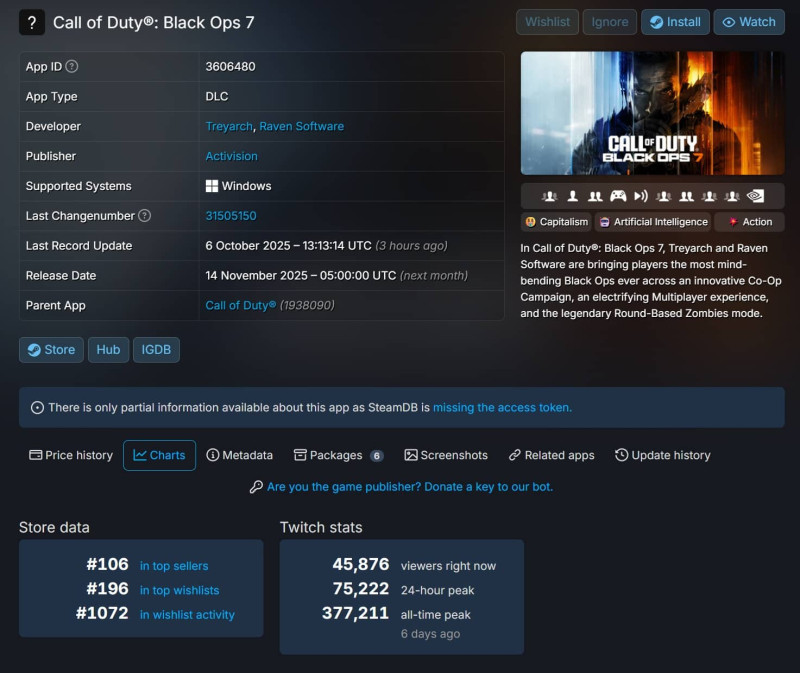The image size is (800, 673).
Task: Toggle the Wishlist button
Action: 547,22
